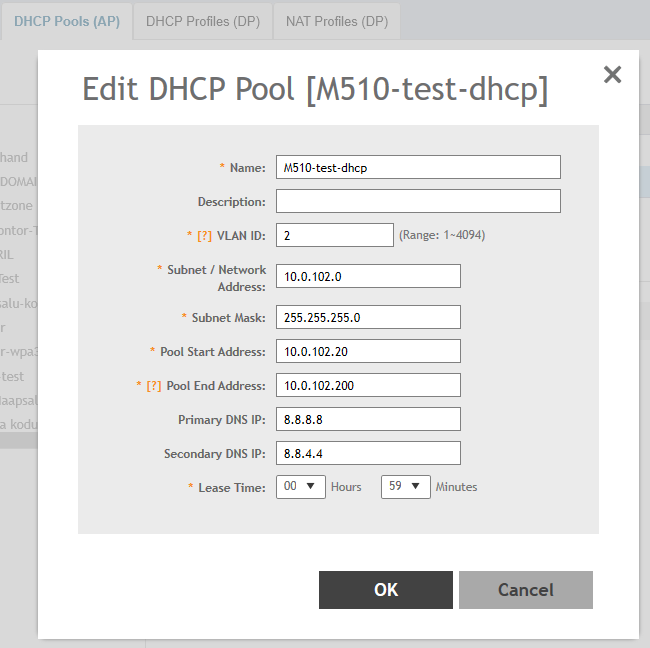Click the Pool Start Address field
The height and width of the screenshot is (648, 650).
[x=368, y=351]
